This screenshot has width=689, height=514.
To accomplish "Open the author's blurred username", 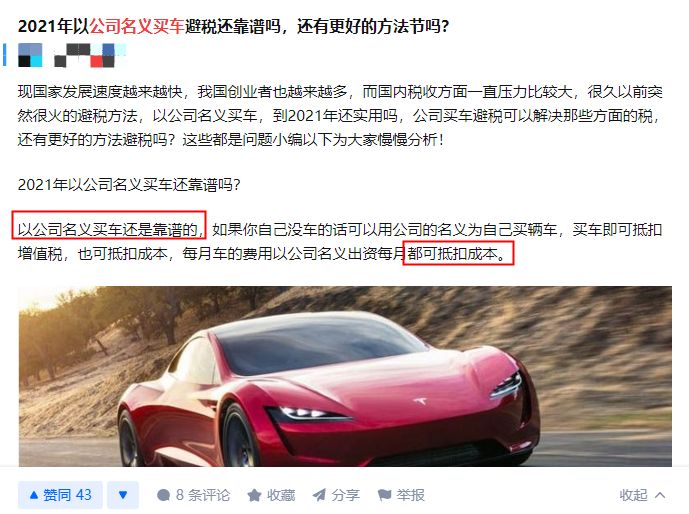I will (89, 55).
